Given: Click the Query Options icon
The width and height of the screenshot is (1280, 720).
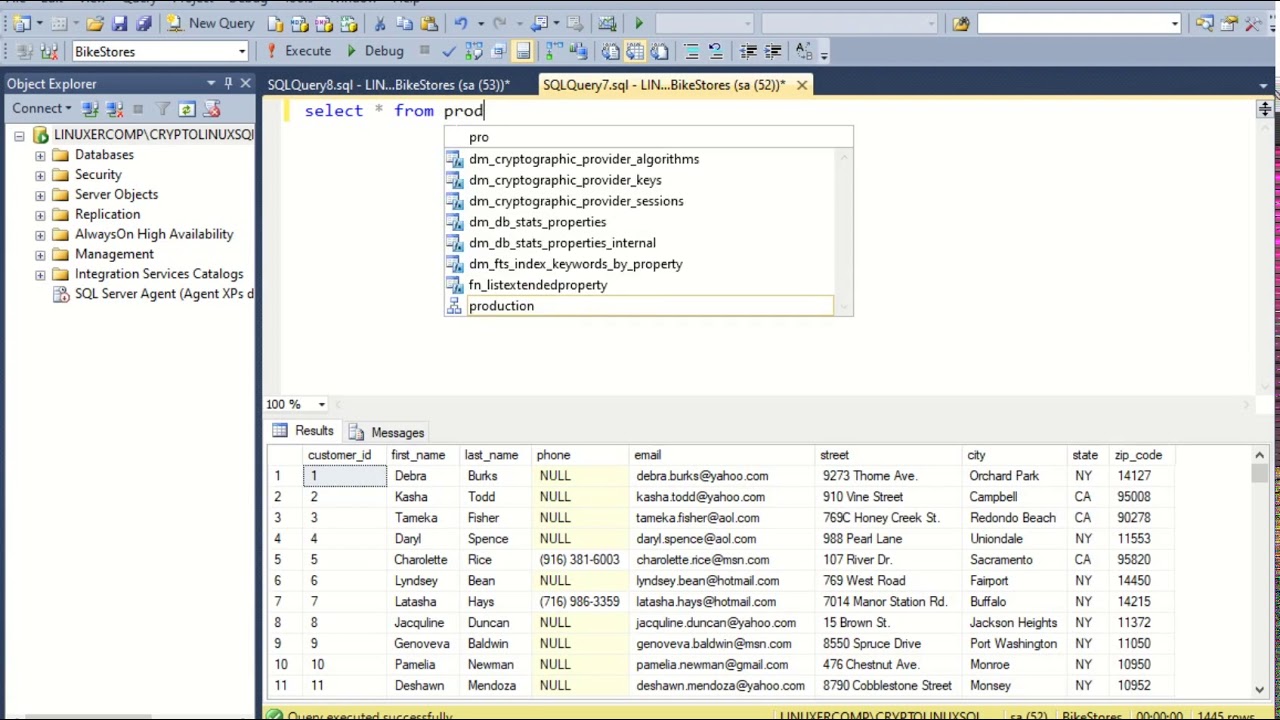Looking at the screenshot, I should pyautogui.click(x=497, y=51).
